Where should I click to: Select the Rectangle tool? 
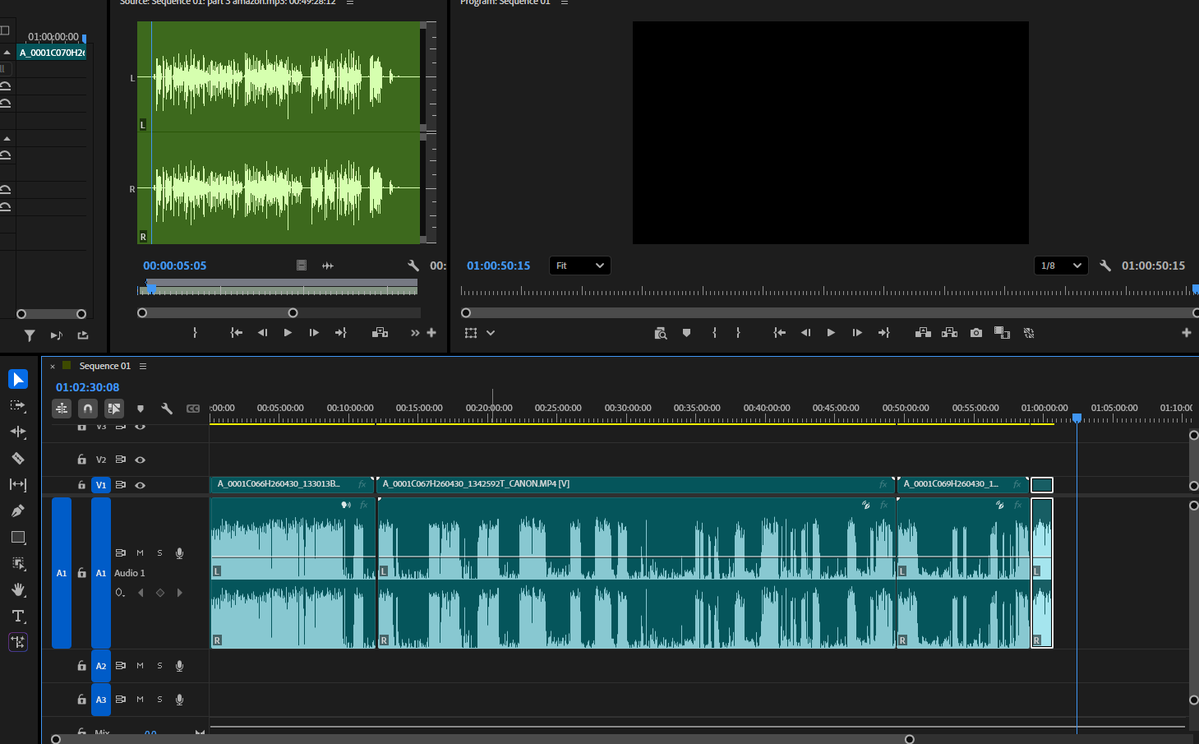tap(18, 537)
